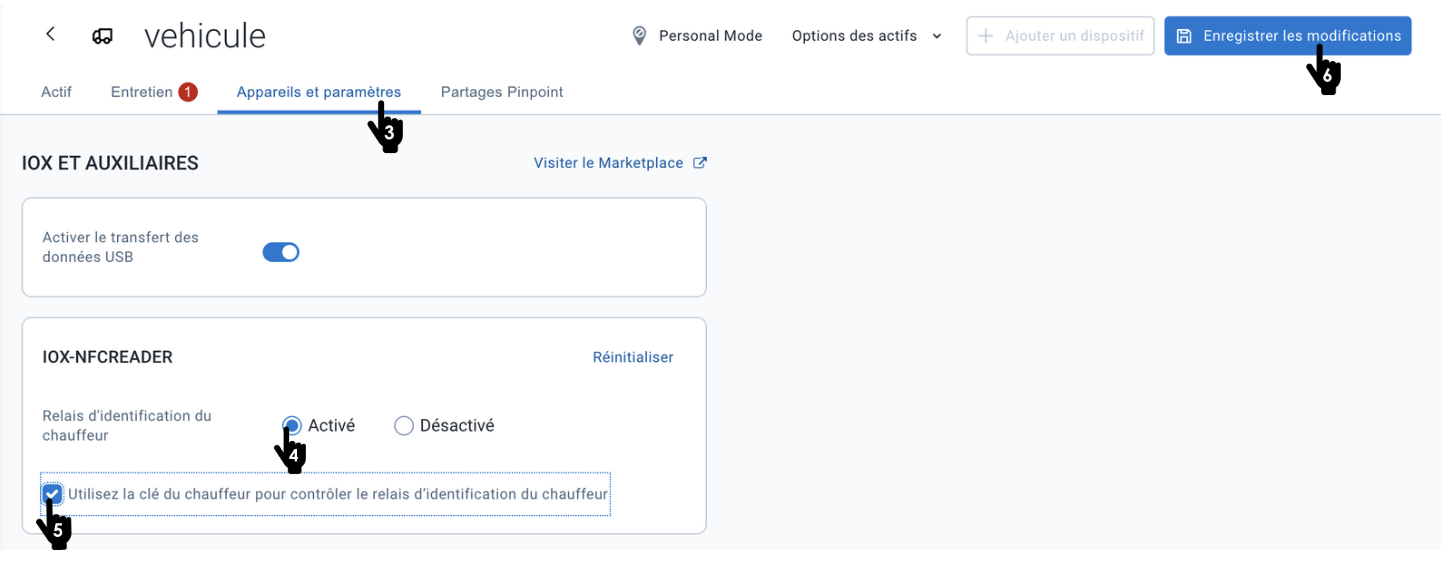This screenshot has width=1446, height=562.
Task: Open the Entretien tab
Action: tap(141, 92)
